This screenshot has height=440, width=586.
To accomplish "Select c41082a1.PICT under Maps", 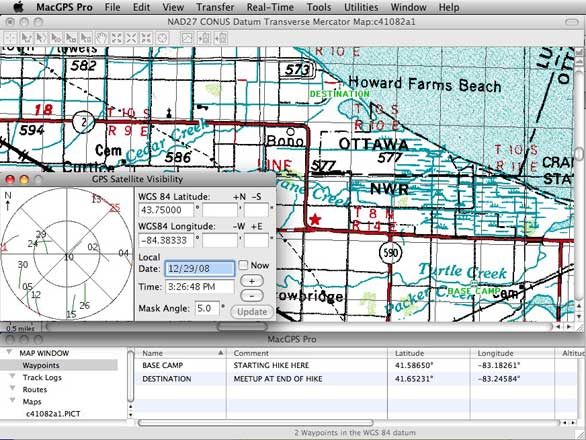I will [53, 414].
